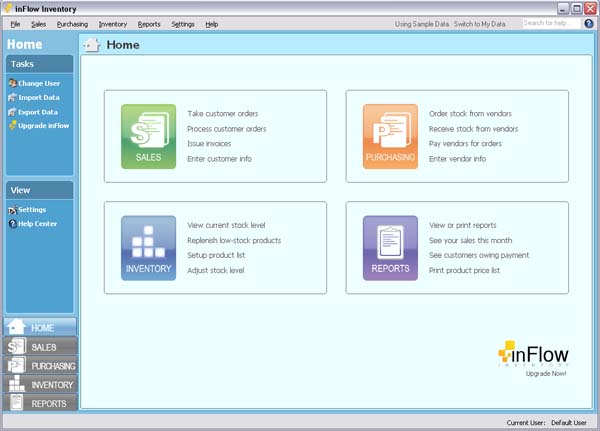Click the Help Center question icon
The image size is (600, 431).
point(12,224)
